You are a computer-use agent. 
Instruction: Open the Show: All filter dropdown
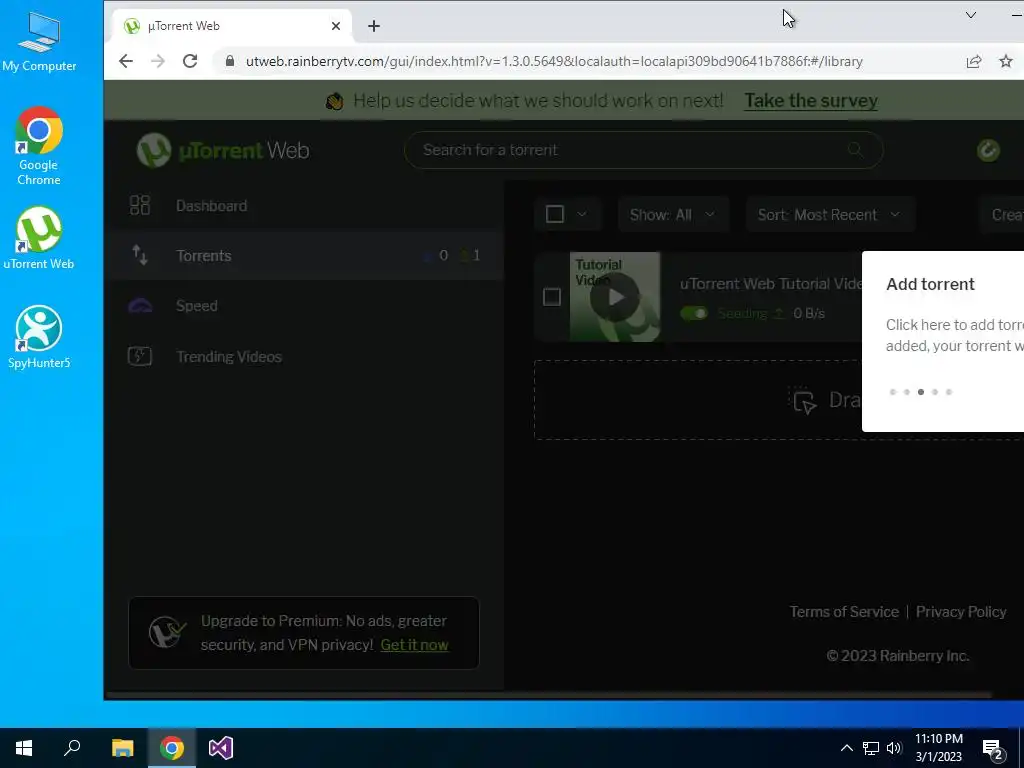point(673,215)
